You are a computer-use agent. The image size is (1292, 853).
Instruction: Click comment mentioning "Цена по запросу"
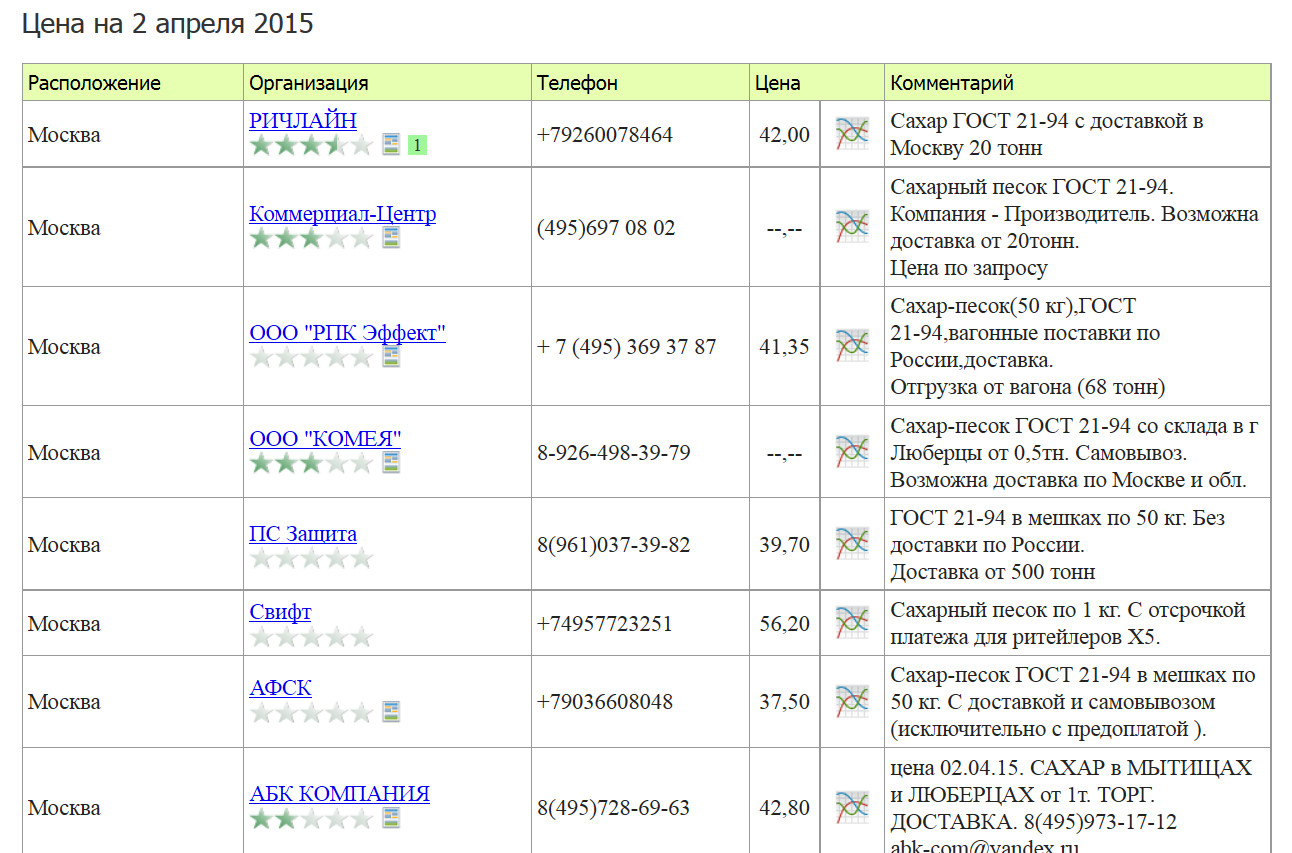click(1075, 227)
